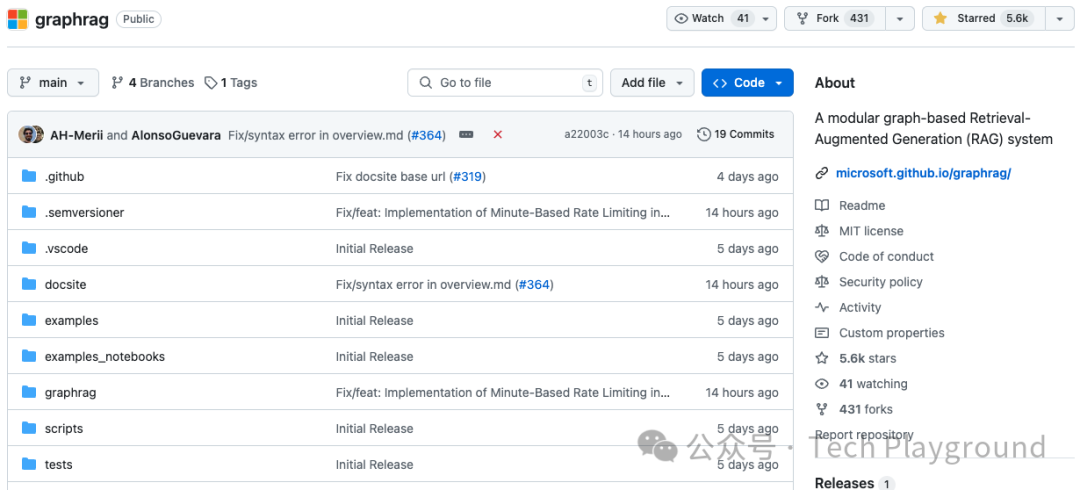
Task: Open the Activity link
Action: (x=860, y=307)
